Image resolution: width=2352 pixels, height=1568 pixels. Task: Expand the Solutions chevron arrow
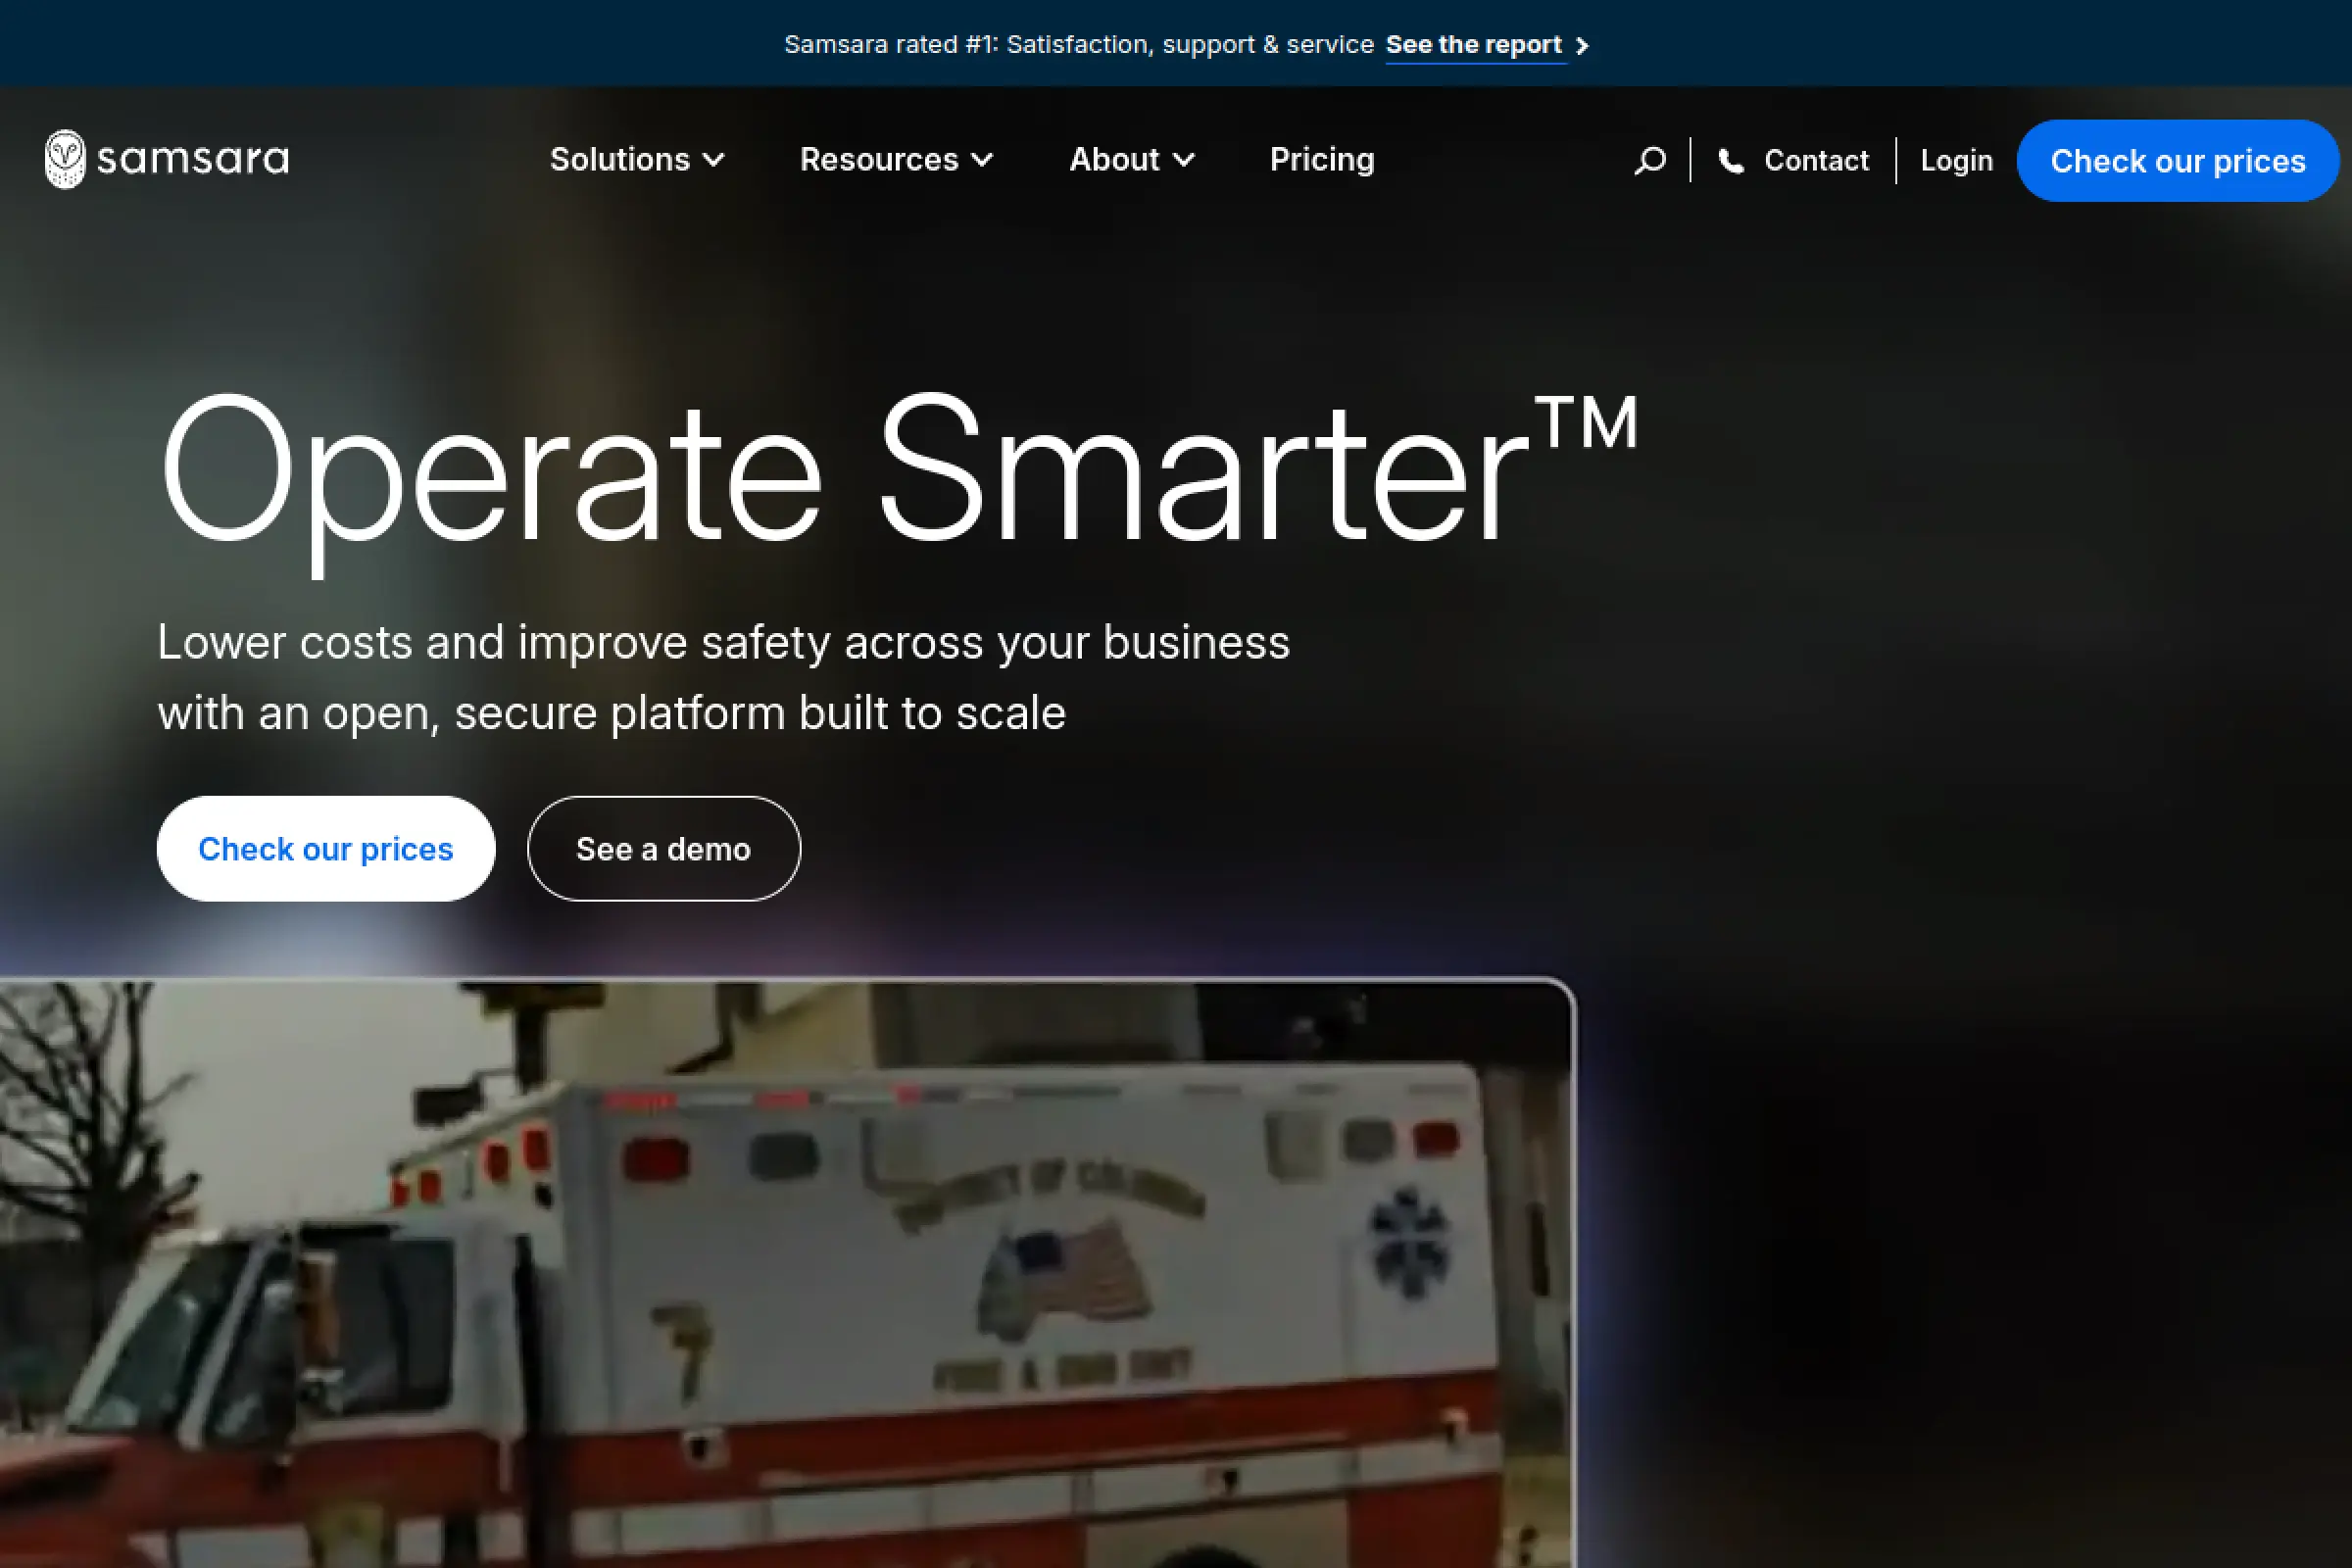(x=713, y=160)
